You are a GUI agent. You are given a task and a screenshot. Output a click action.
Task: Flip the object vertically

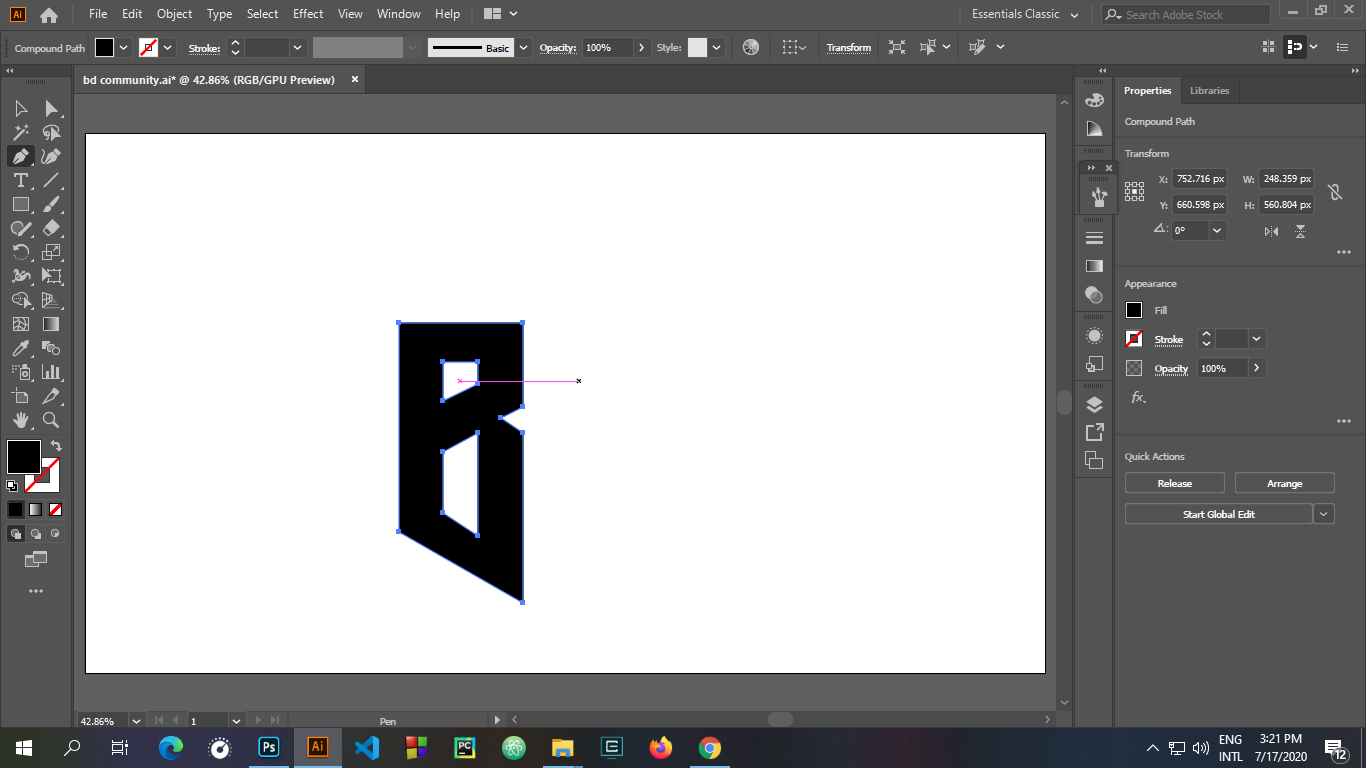(x=1300, y=231)
